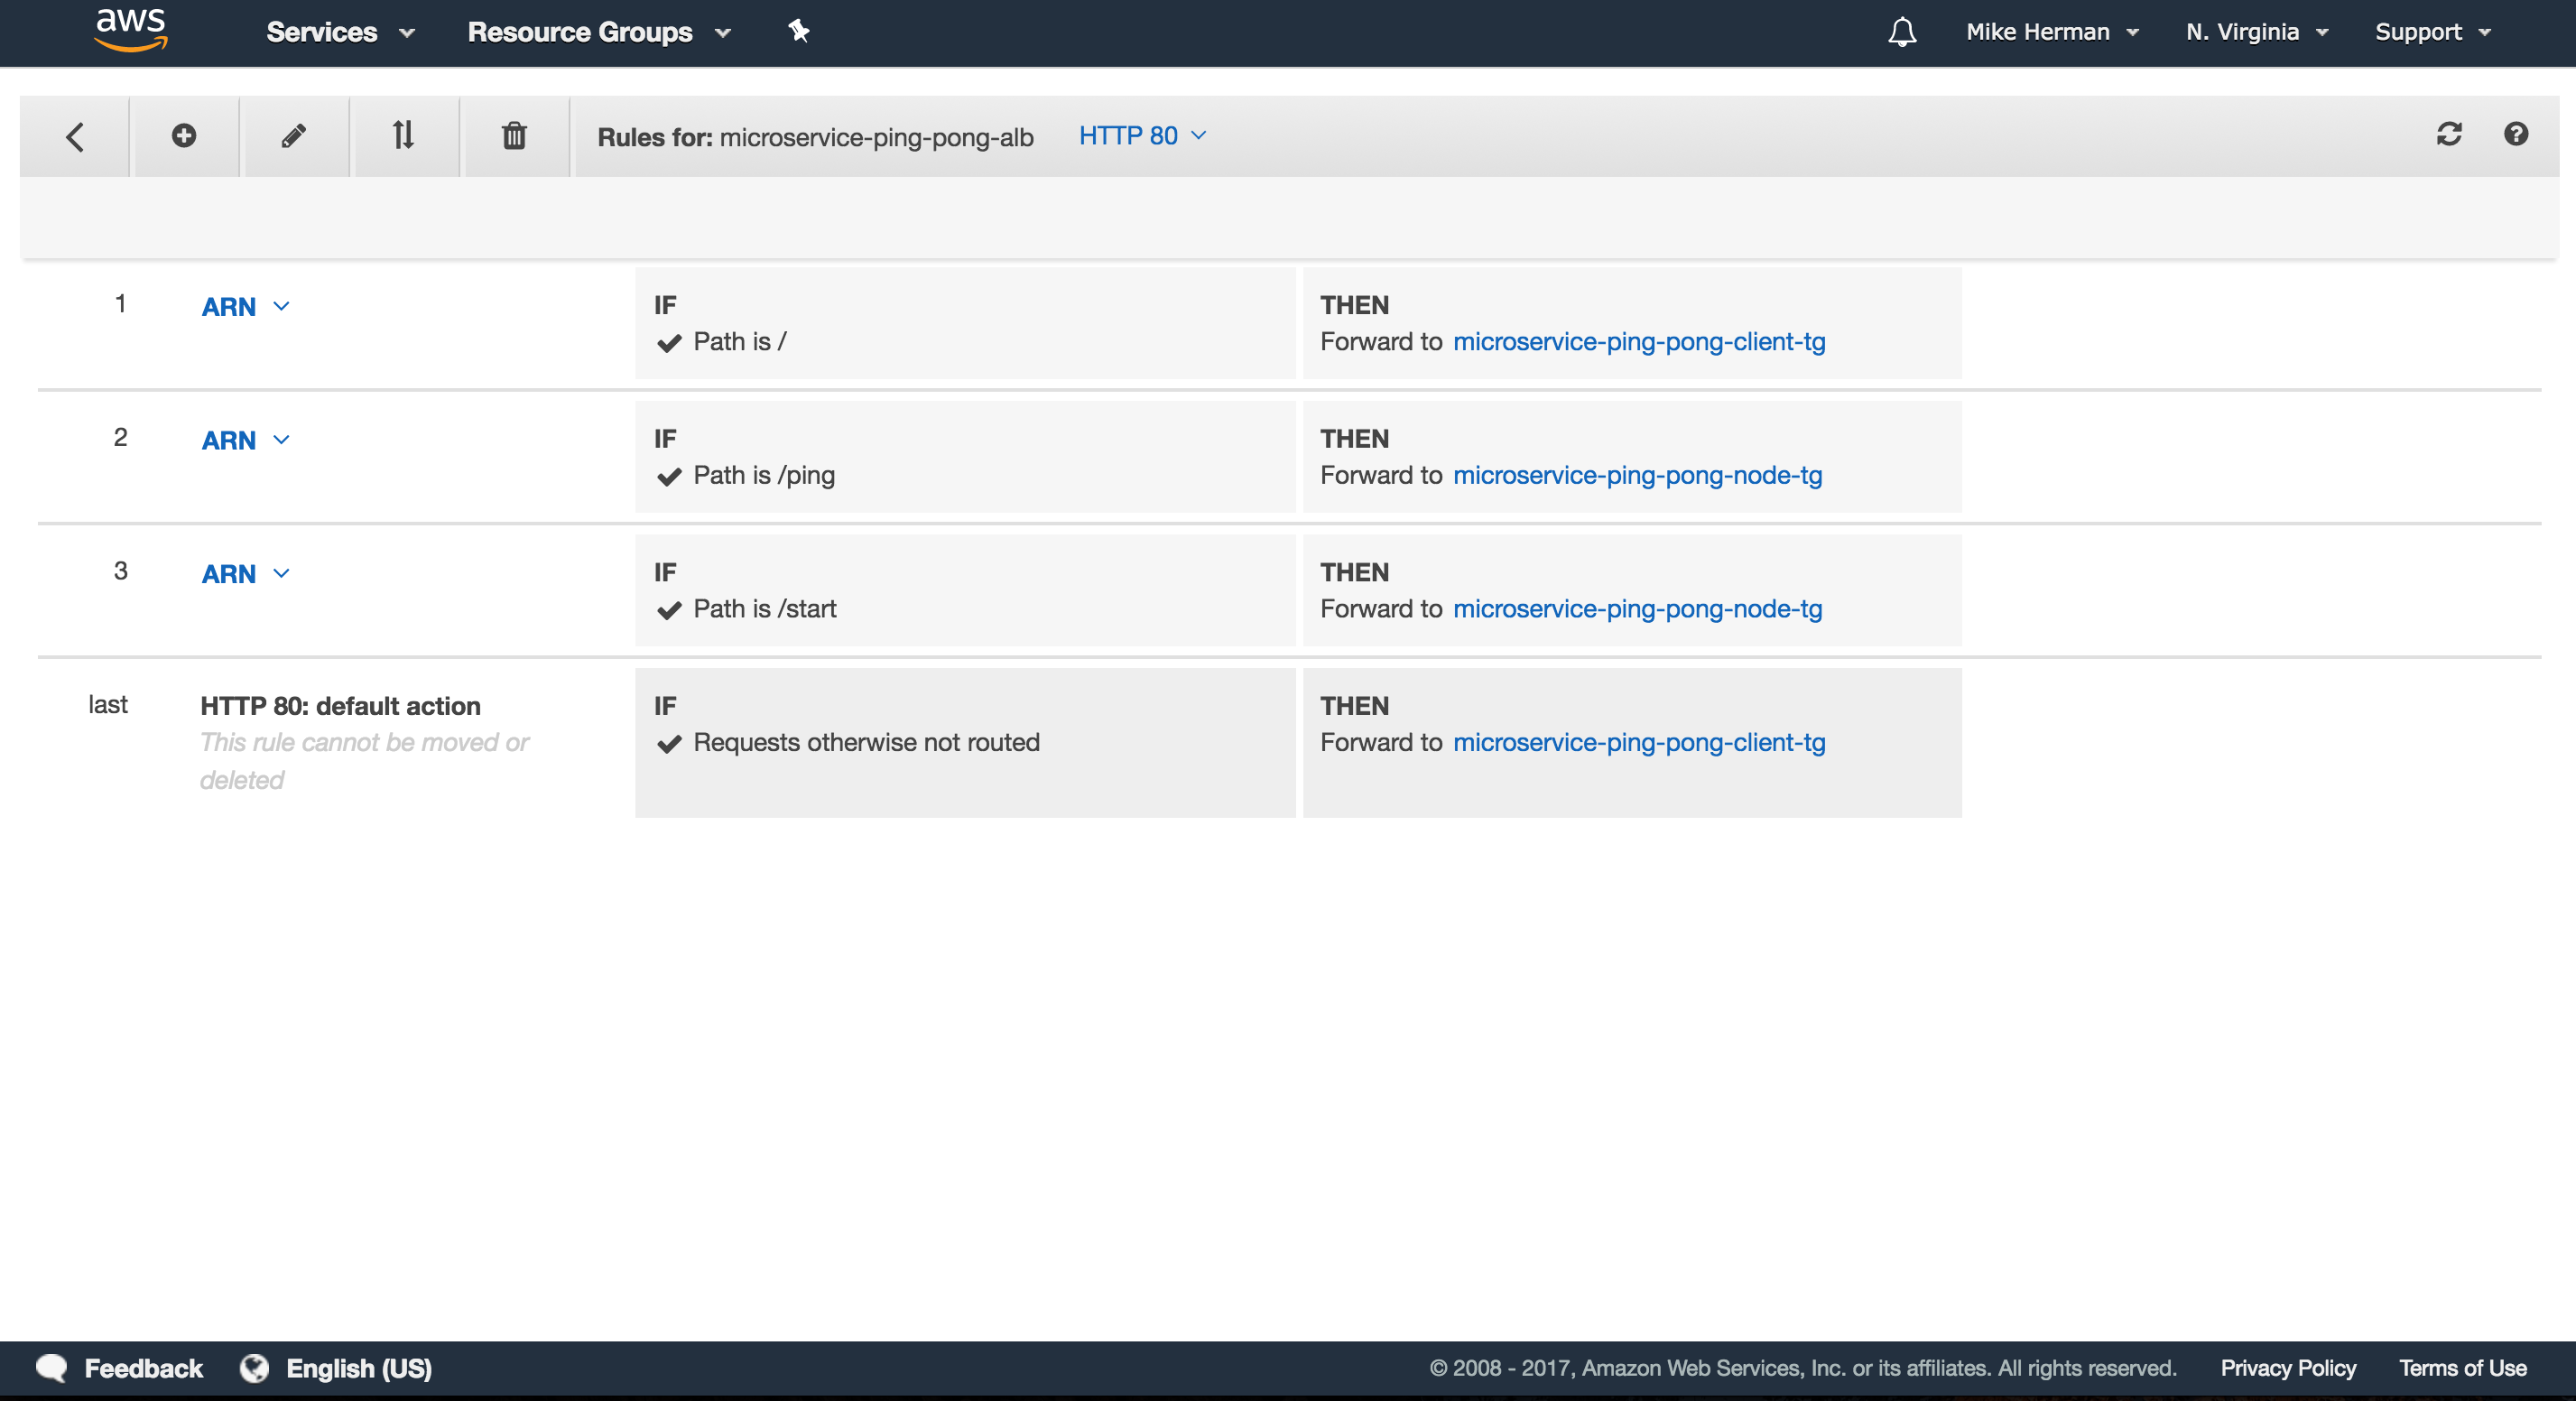This screenshot has height=1401, width=2576.
Task: Click the pin icon in navigation bar
Action: [798, 31]
